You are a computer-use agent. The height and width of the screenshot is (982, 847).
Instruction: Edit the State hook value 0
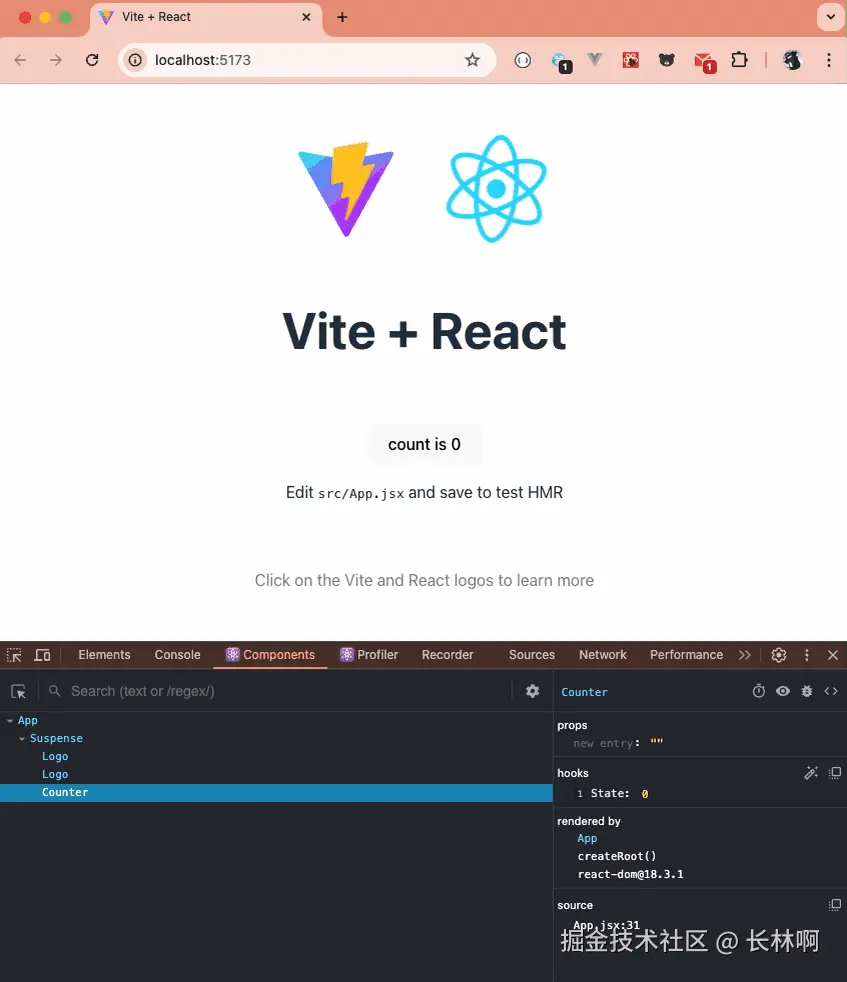[645, 794]
